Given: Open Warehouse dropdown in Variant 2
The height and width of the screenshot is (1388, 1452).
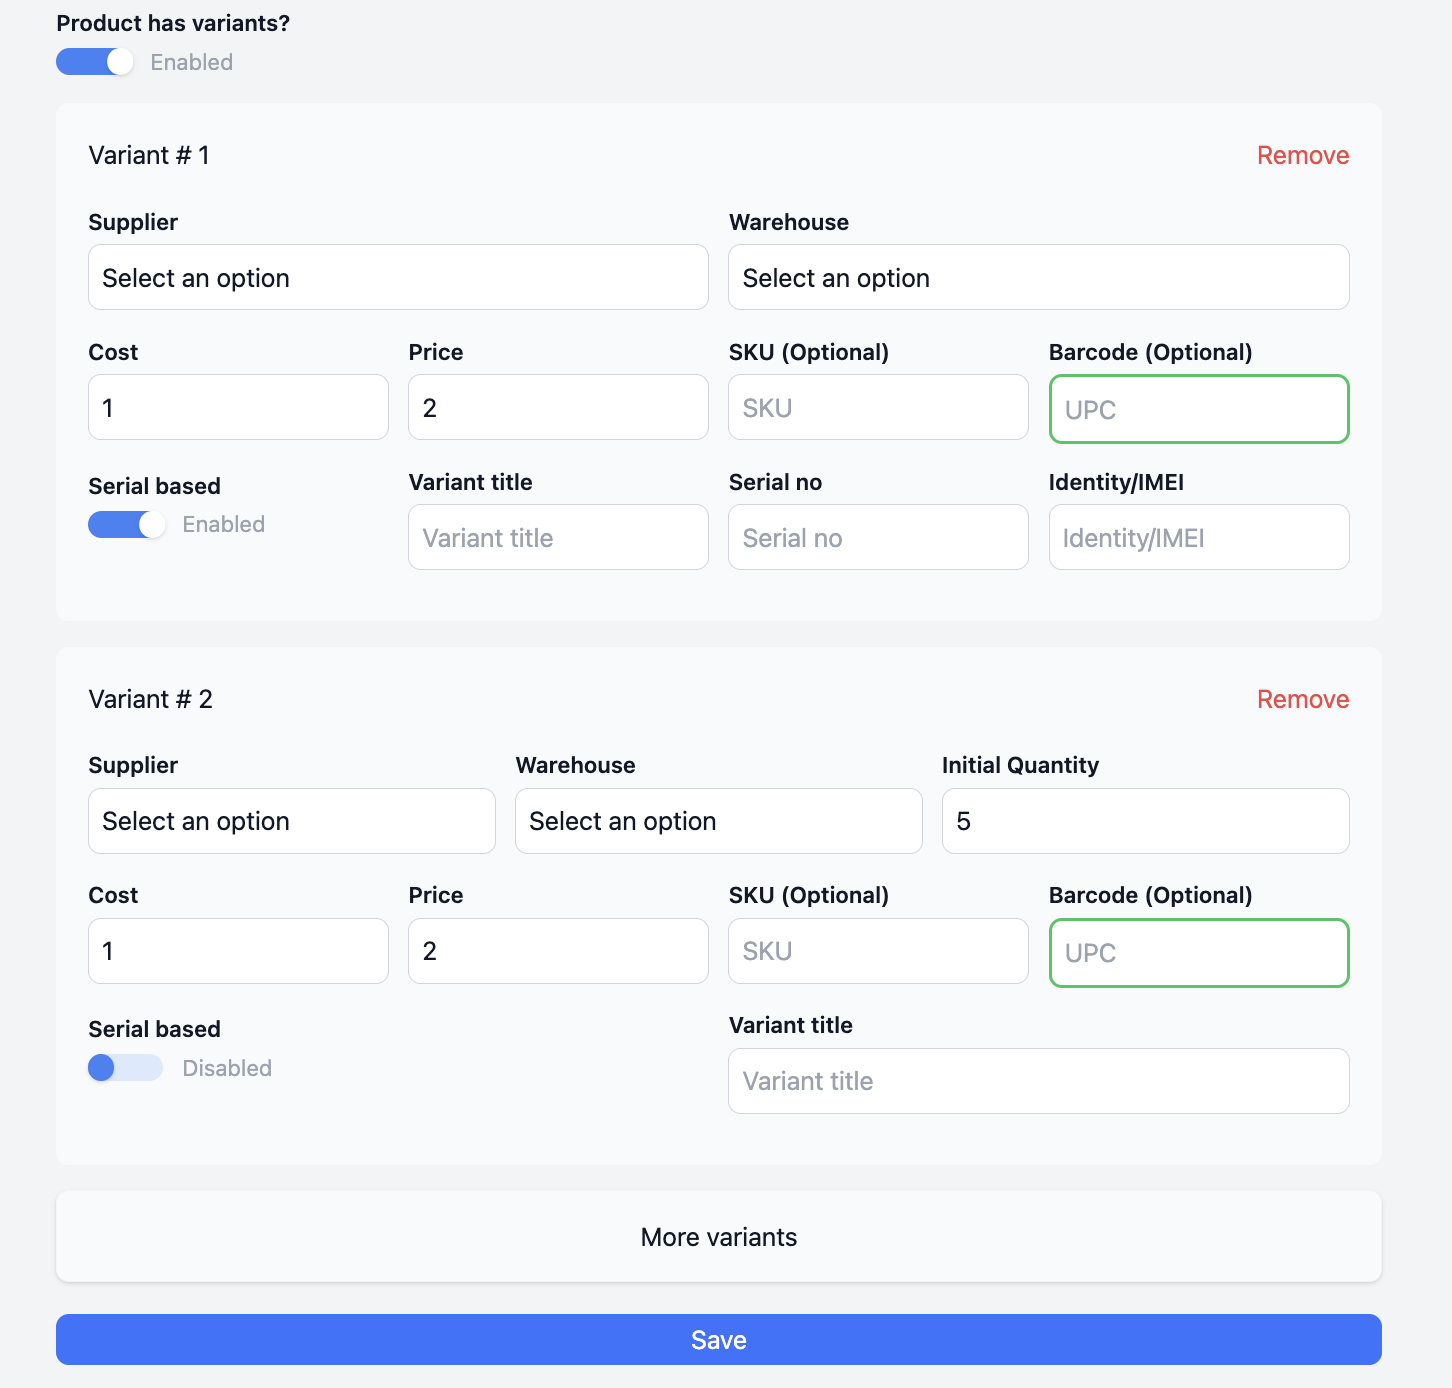Looking at the screenshot, I should coord(718,821).
